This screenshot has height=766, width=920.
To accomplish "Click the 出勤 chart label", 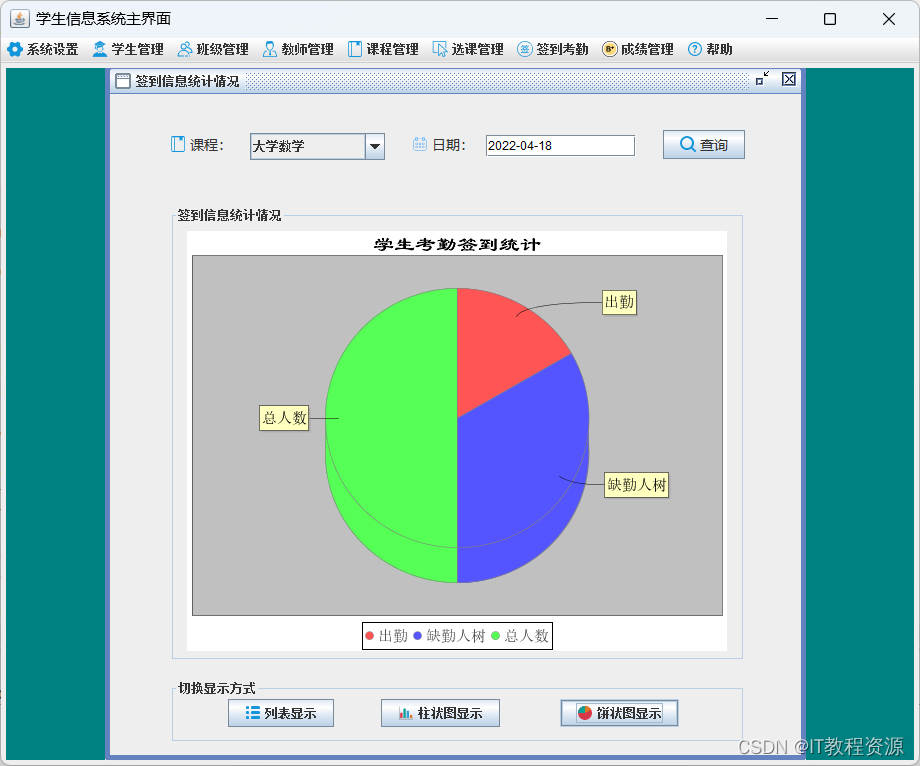I will (620, 303).
